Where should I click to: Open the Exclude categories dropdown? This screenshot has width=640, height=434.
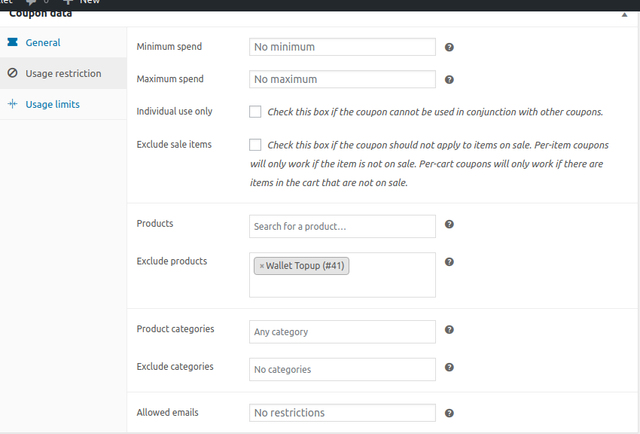(342, 369)
